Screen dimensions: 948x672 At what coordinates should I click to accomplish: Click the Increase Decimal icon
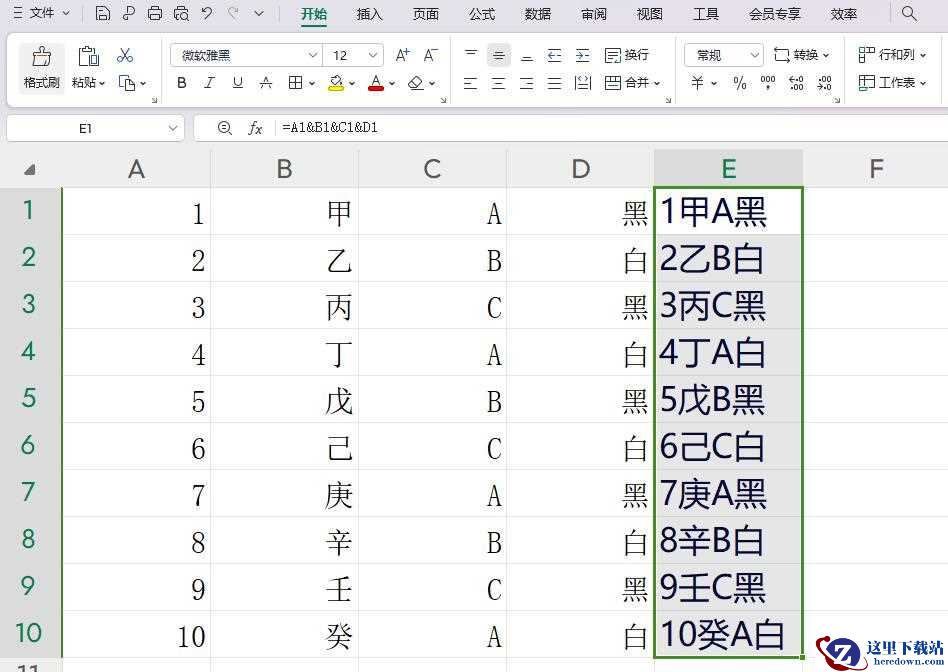(x=797, y=83)
